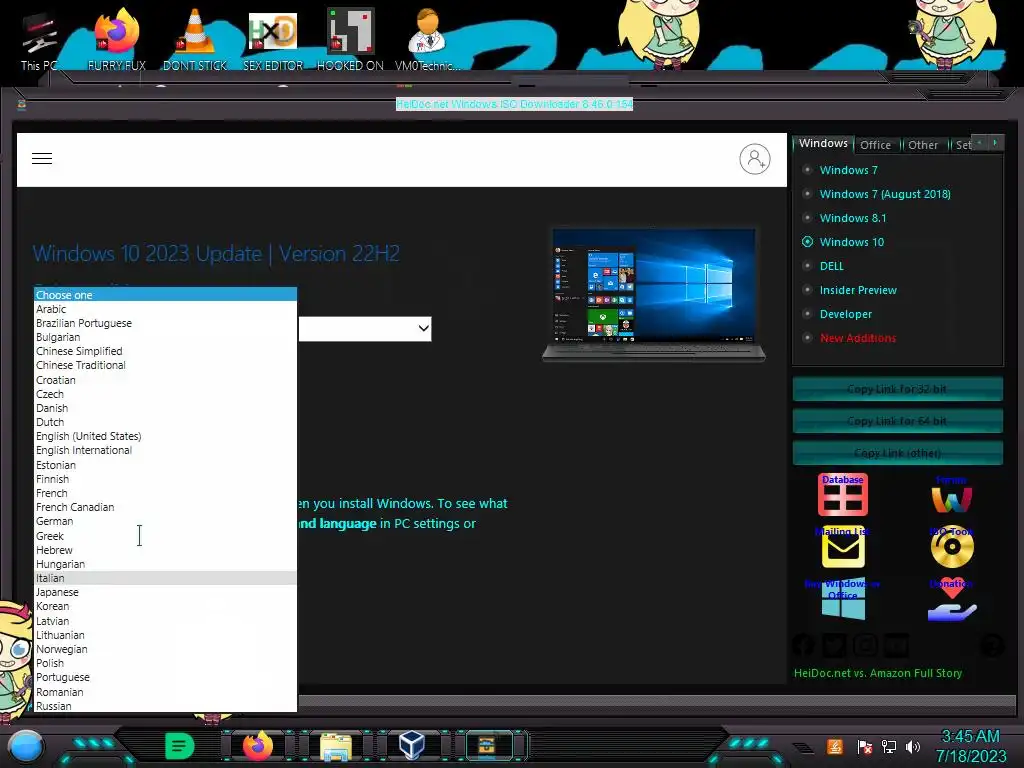The height and width of the screenshot is (768, 1024).
Task: Open the VLC cone desktop shortcut
Action: (195, 40)
